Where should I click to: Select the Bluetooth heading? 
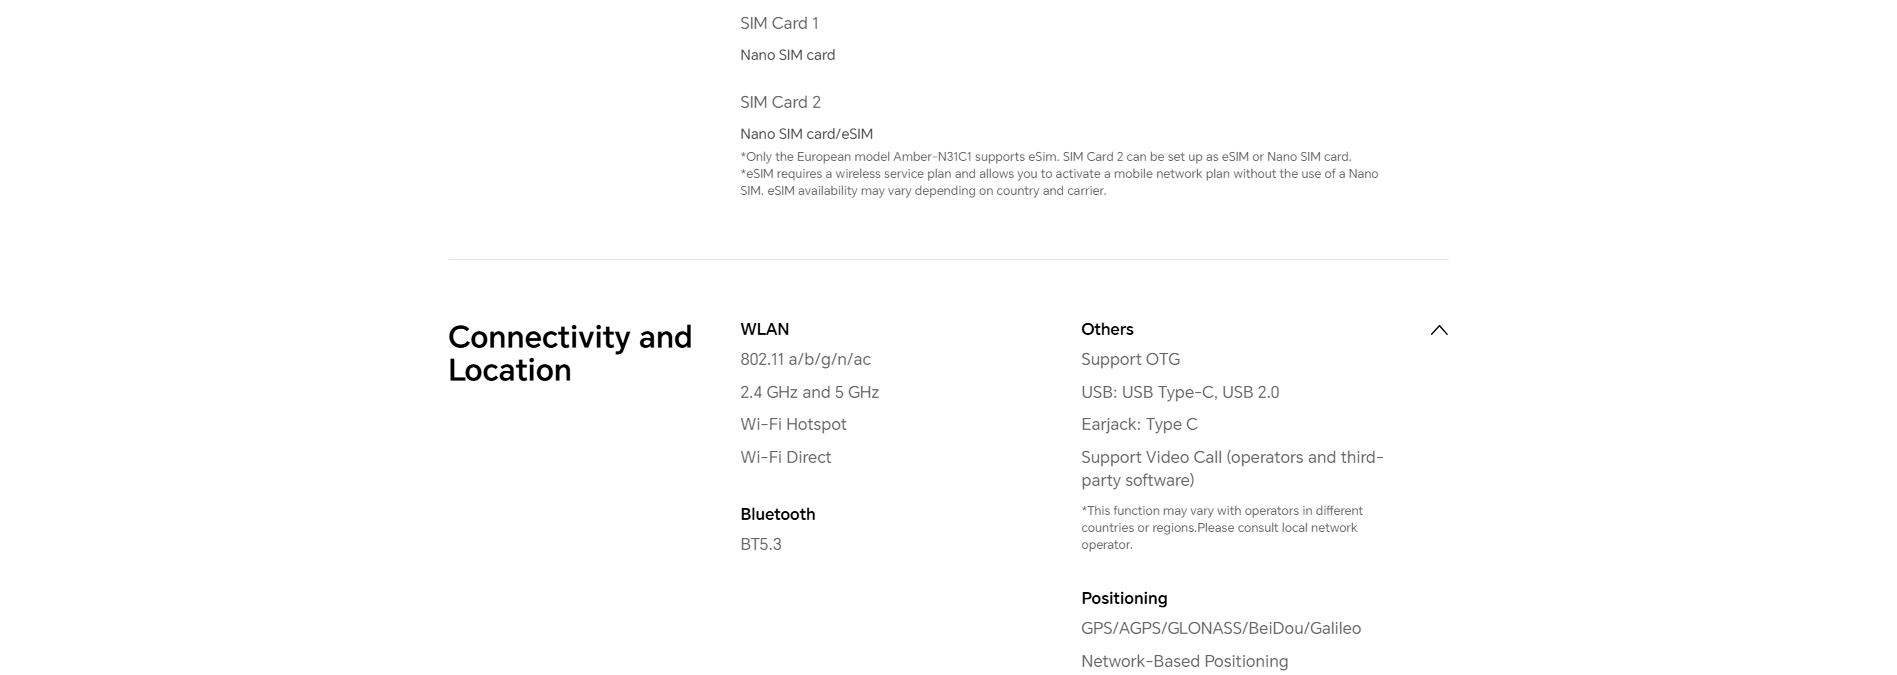[777, 514]
